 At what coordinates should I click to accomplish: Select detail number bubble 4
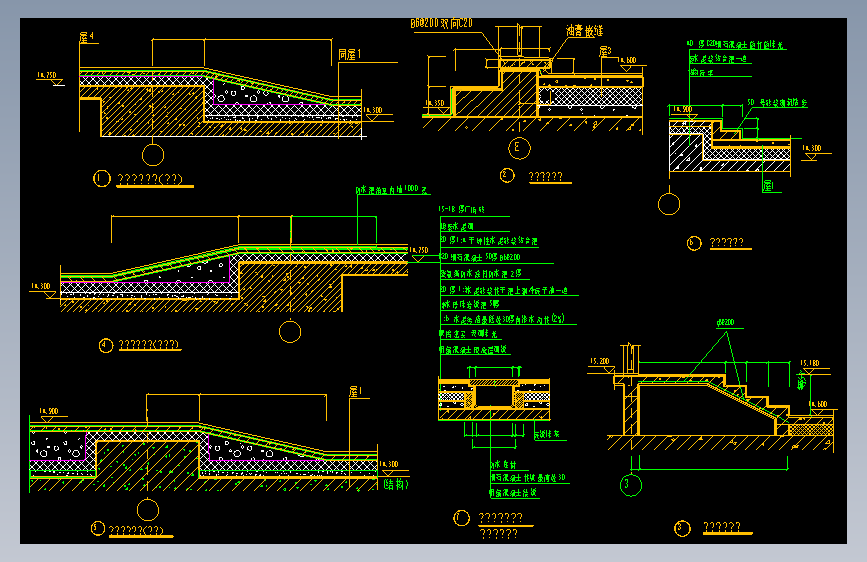[x=106, y=346]
